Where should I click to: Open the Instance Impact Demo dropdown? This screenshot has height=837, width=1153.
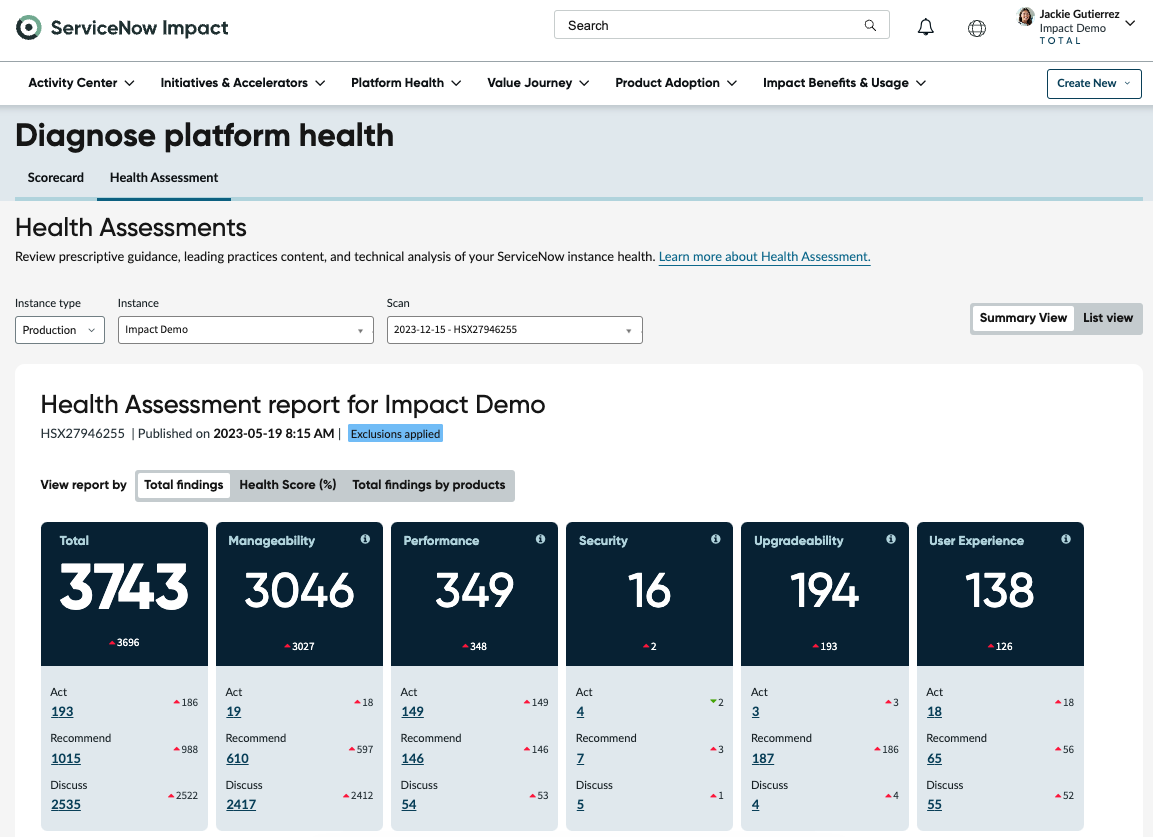[246, 330]
